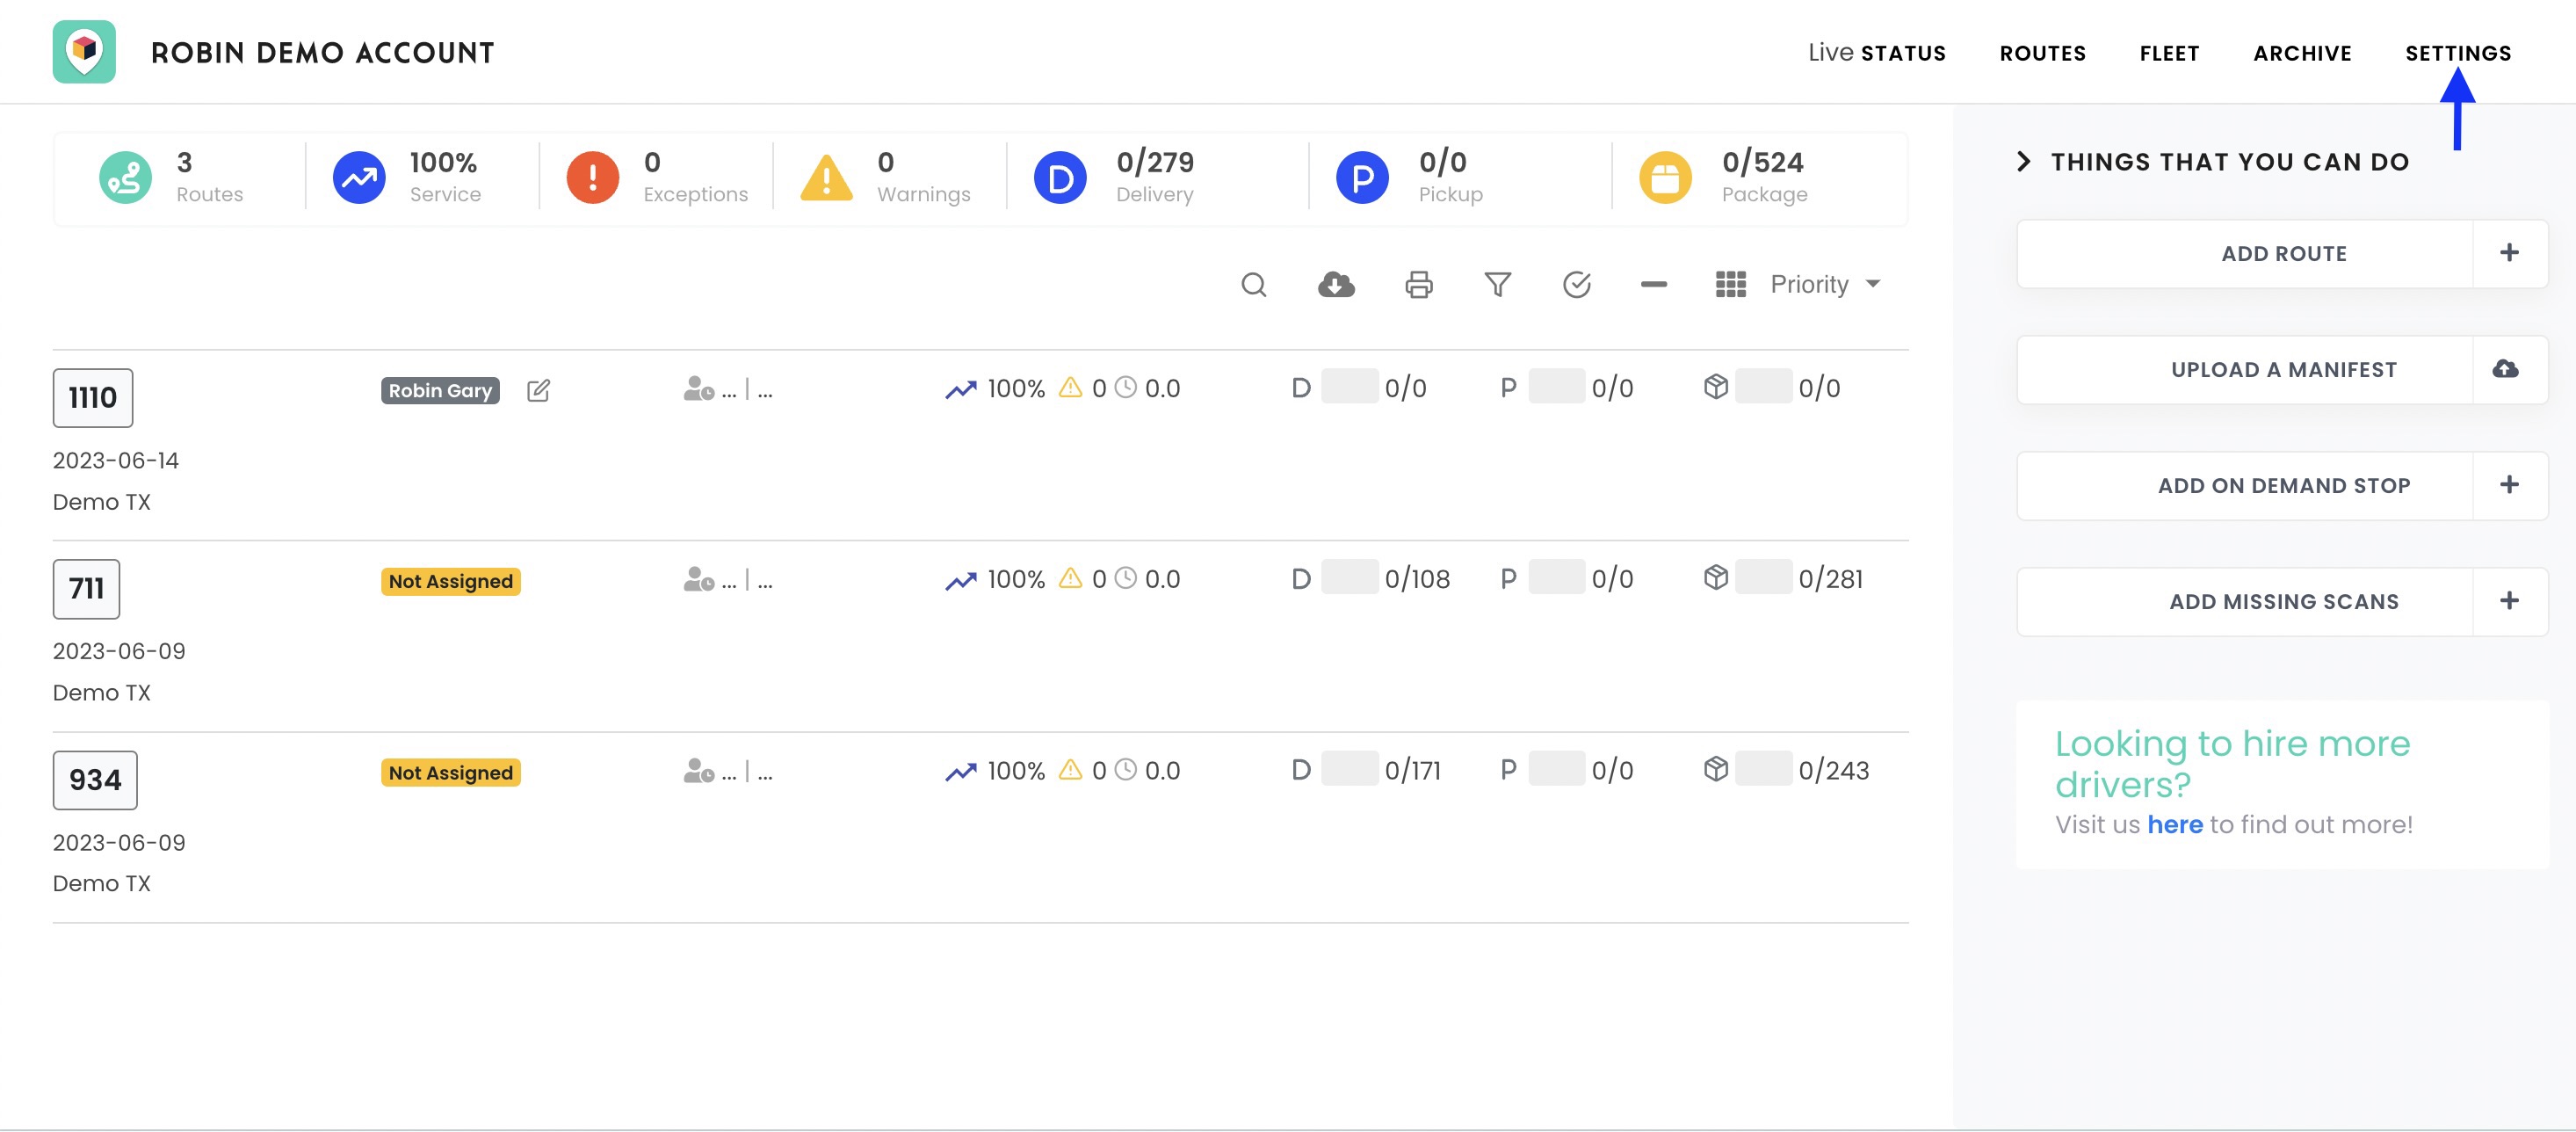2576x1132 pixels.
Task: Open the edit icon next to Robin Gary
Action: click(x=539, y=390)
